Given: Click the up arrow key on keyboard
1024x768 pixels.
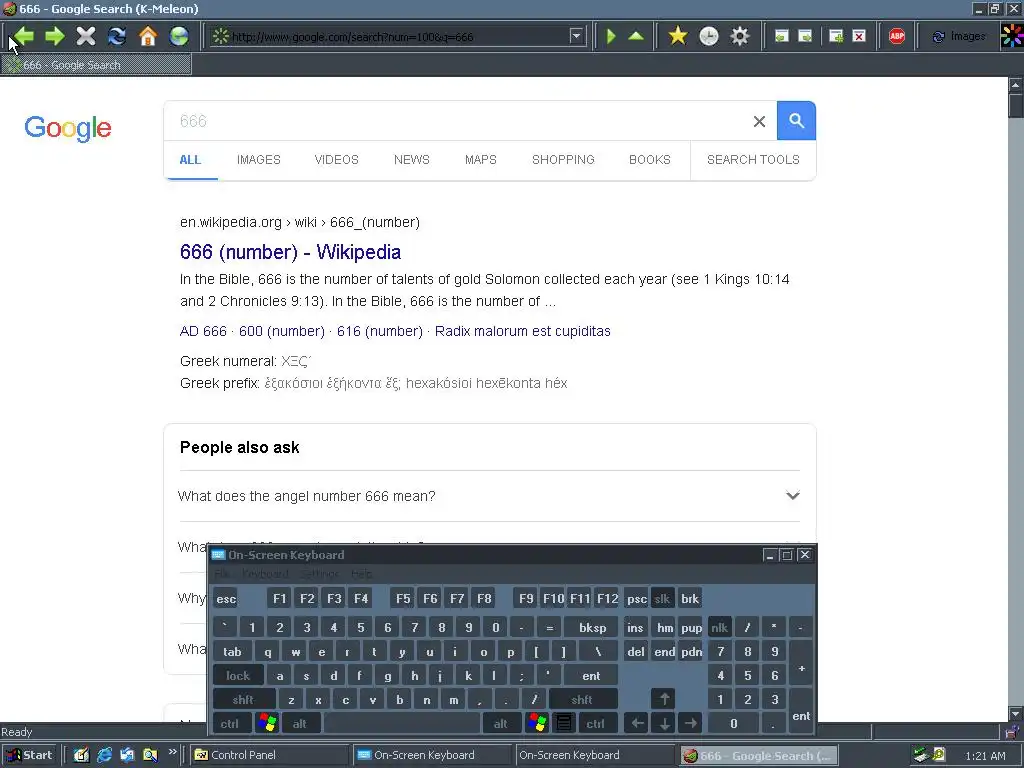Looking at the screenshot, I should coord(664,699).
